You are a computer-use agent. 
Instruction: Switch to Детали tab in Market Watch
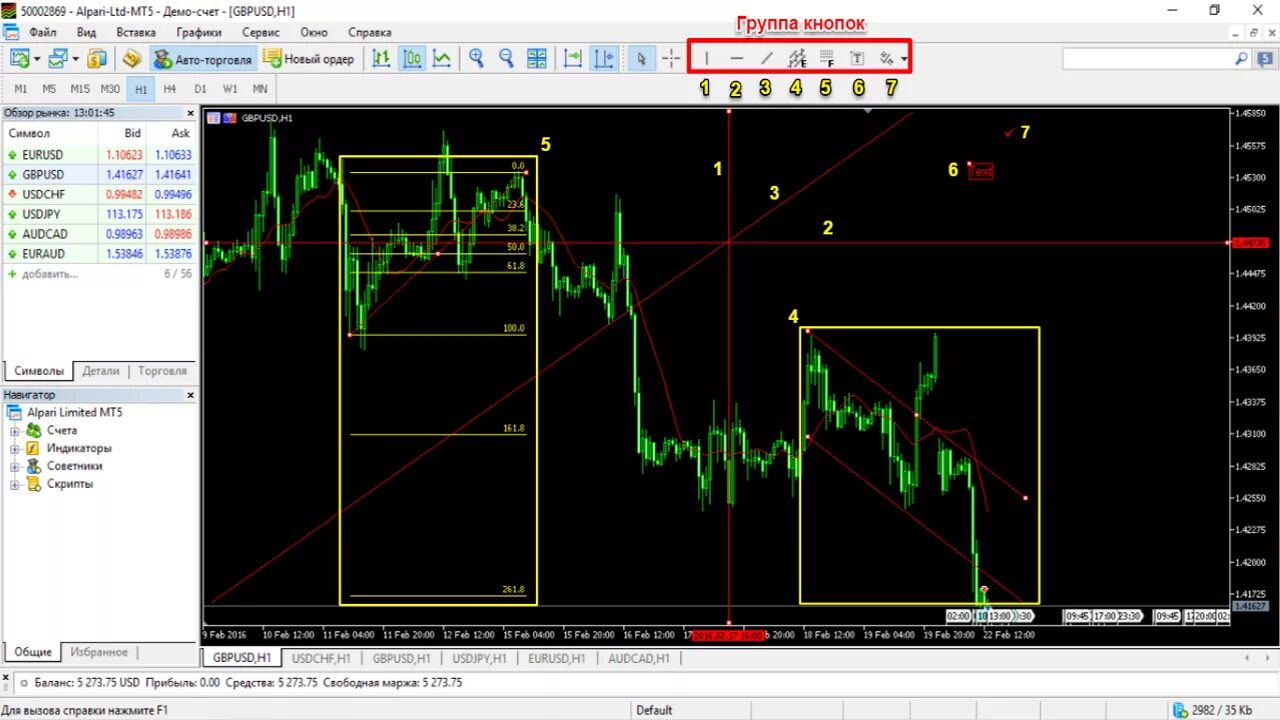pos(101,370)
